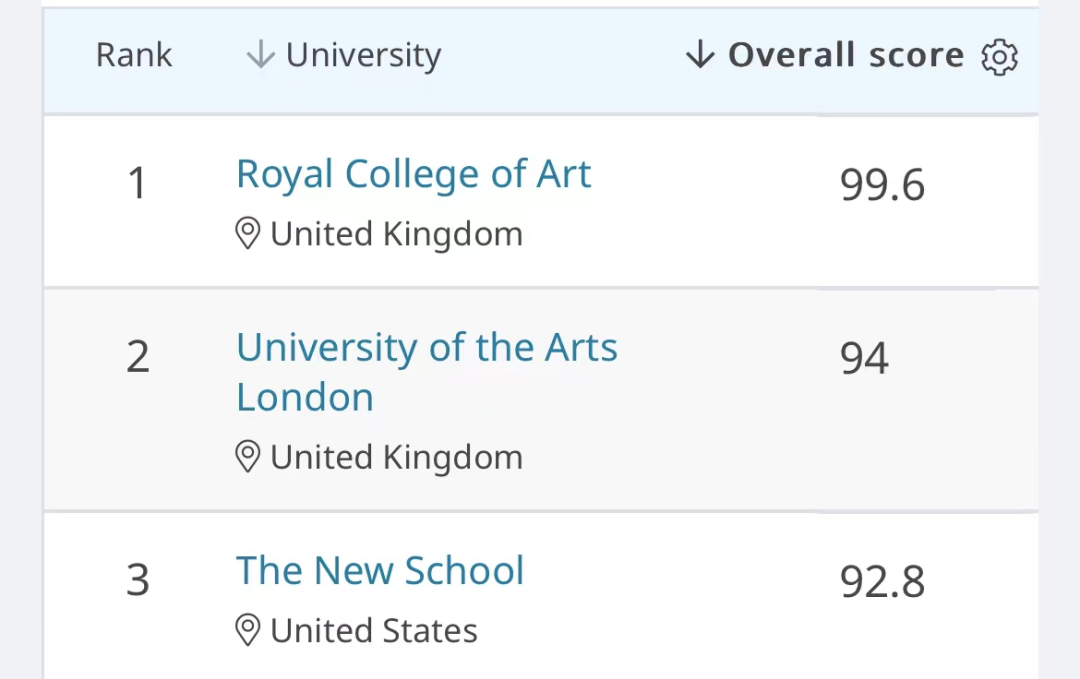Viewport: 1080px width, 679px height.
Task: Select the 92.8 score value
Action: click(x=882, y=581)
